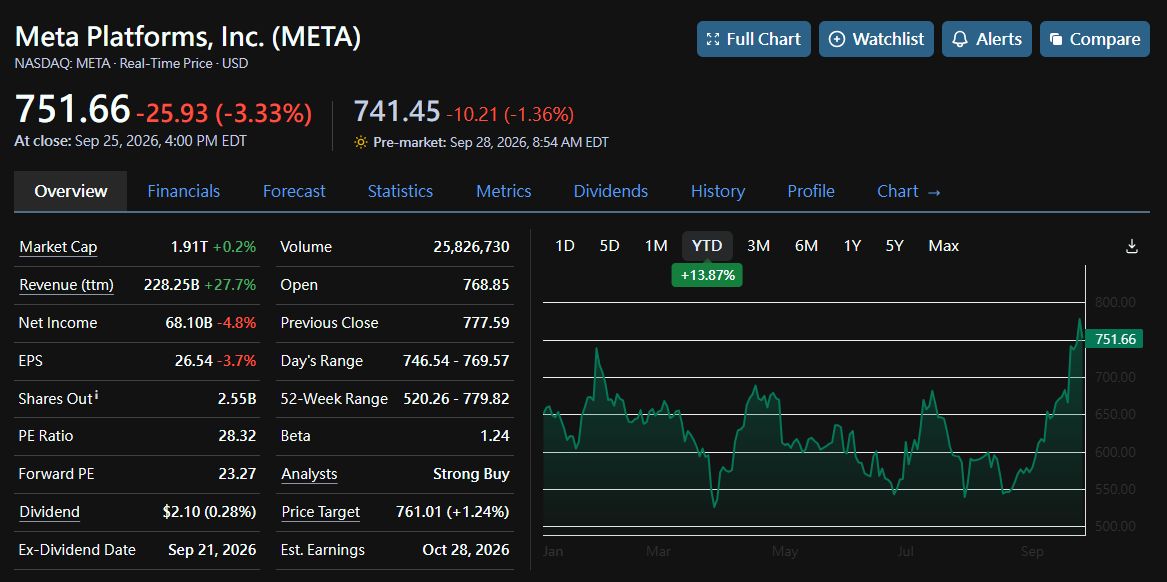1167x582 pixels.
Task: Open the Full Chart view
Action: [753, 39]
